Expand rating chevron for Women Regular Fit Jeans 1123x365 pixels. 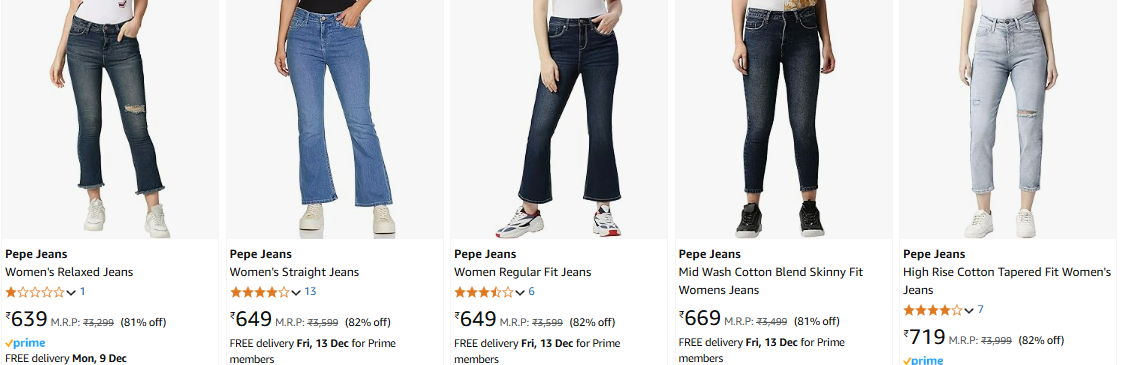[x=520, y=293]
